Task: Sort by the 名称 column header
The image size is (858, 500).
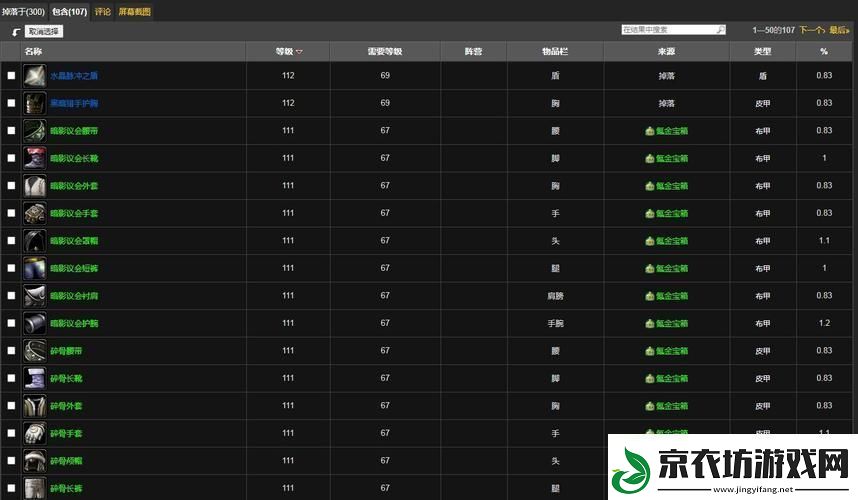Action: (33, 51)
